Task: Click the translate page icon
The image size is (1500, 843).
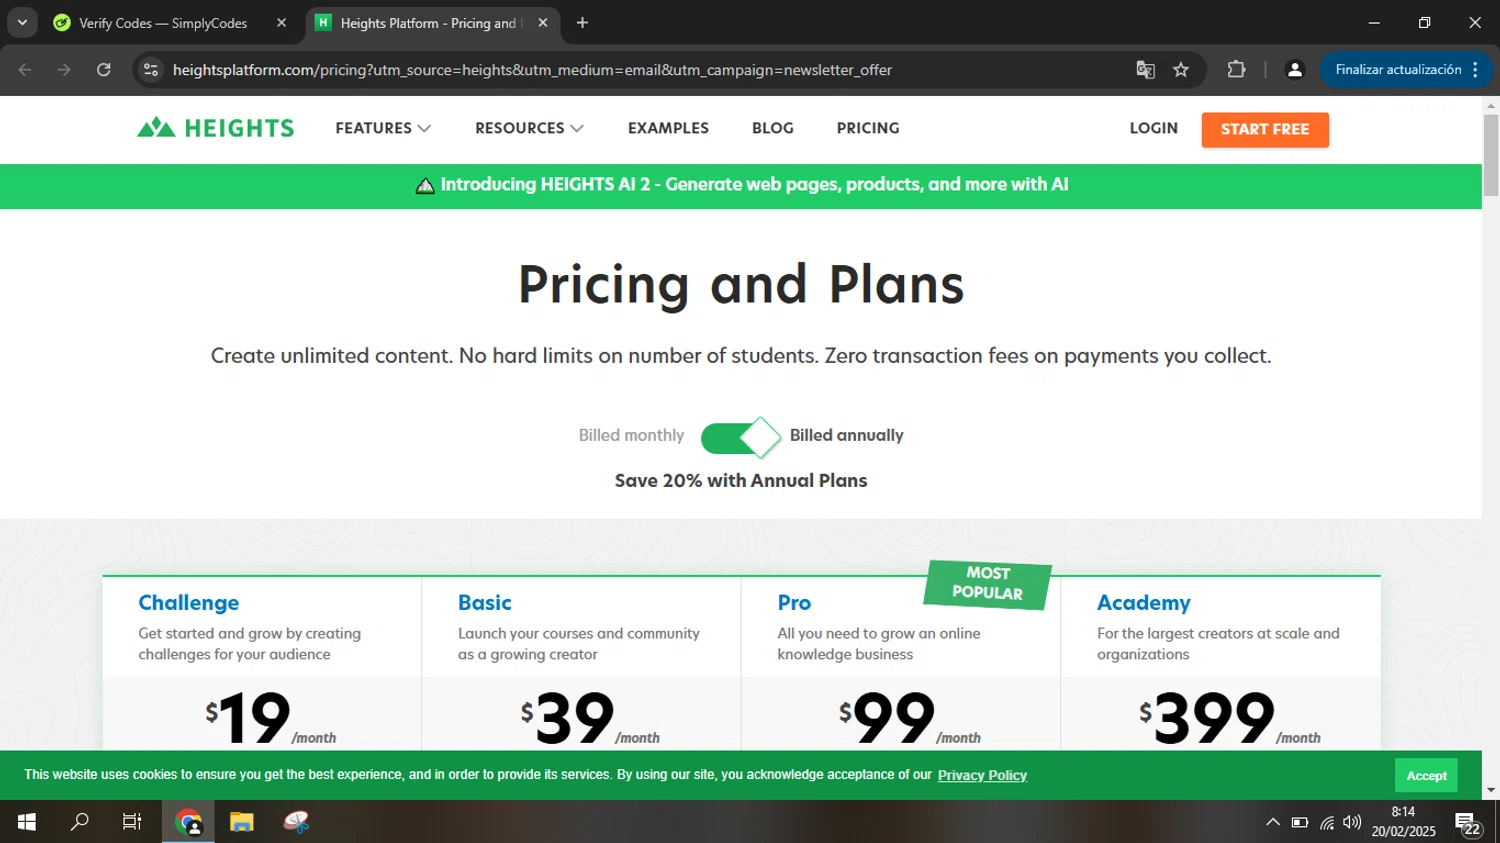Action: click(1145, 70)
